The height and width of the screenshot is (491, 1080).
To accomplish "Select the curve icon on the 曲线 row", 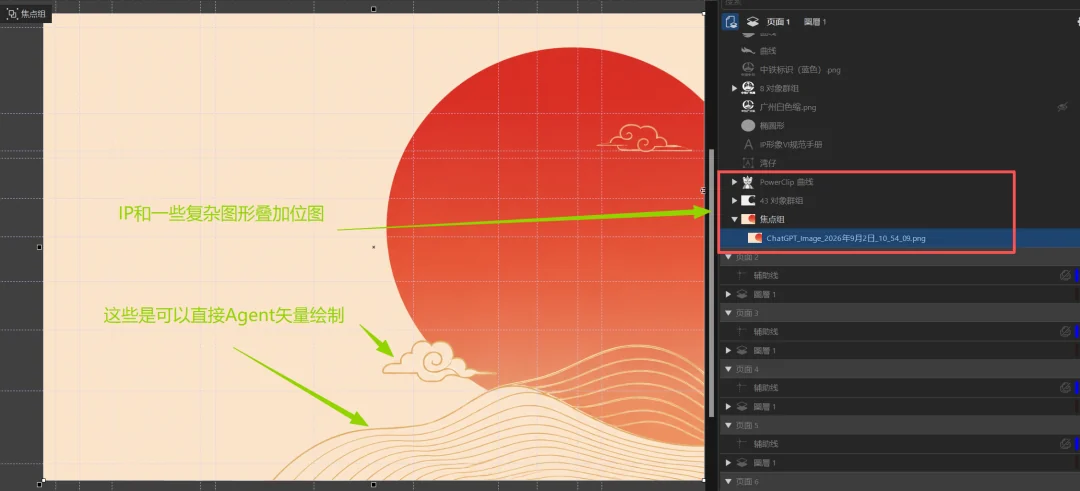I will click(748, 51).
